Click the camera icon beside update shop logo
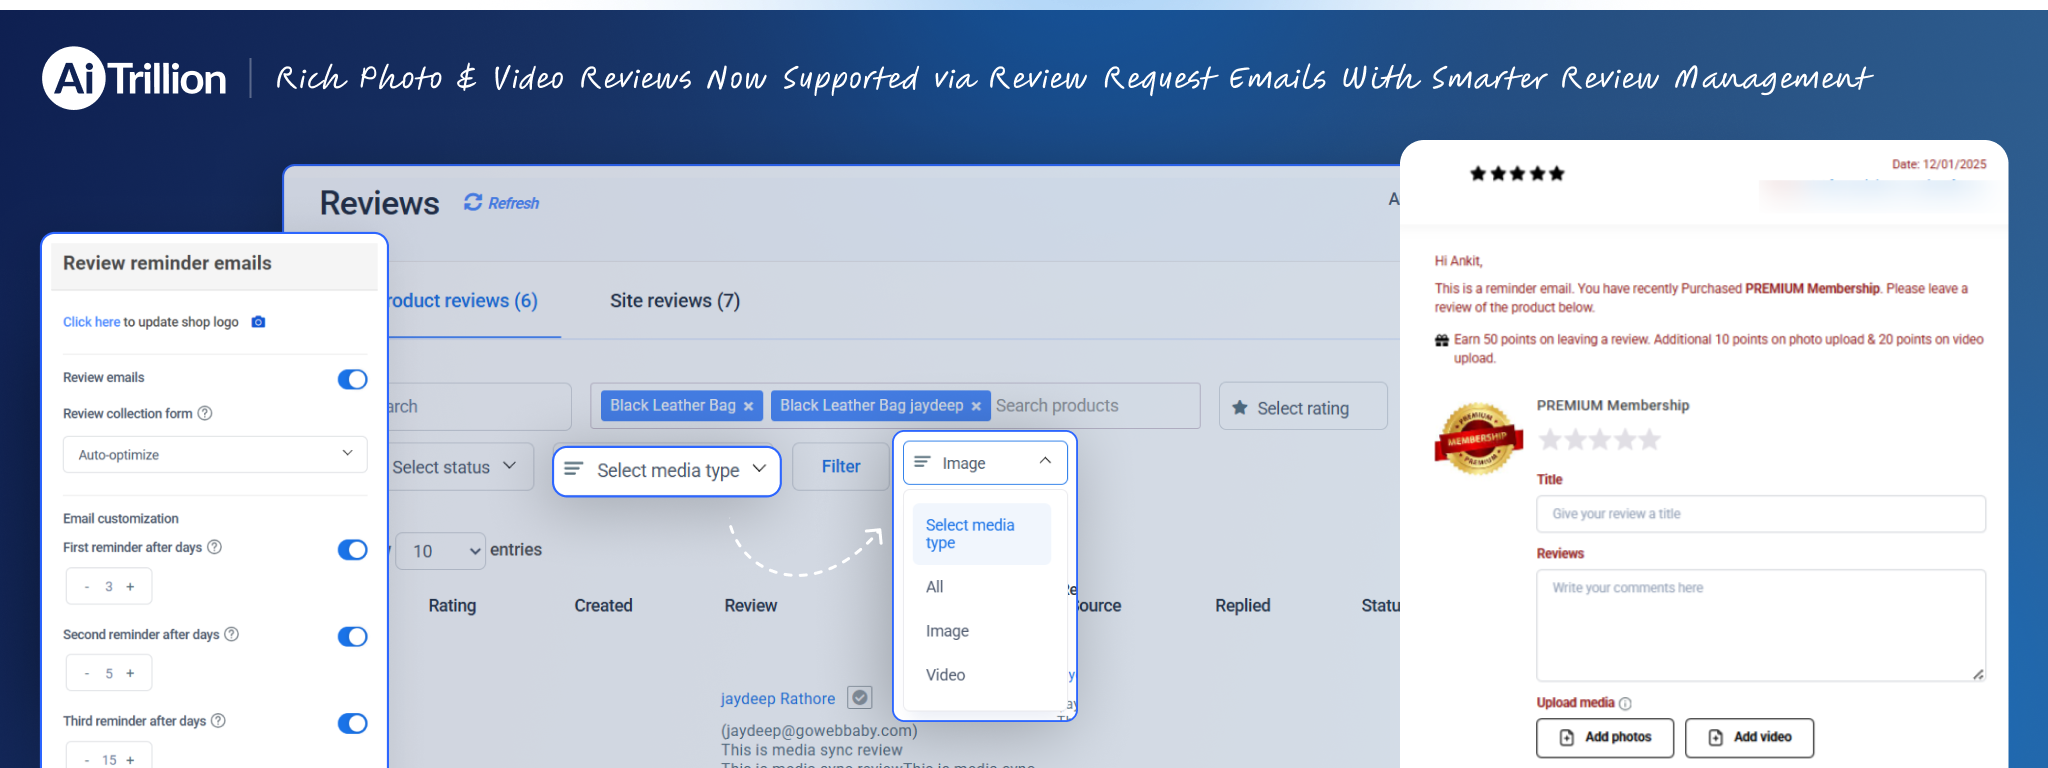The height and width of the screenshot is (768, 2048). point(258,322)
